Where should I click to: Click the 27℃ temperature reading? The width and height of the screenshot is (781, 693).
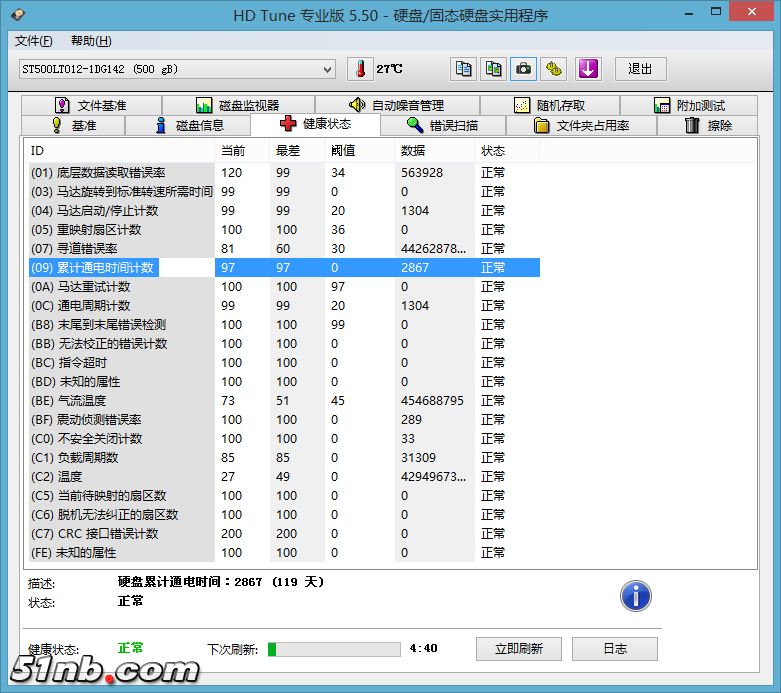click(389, 69)
